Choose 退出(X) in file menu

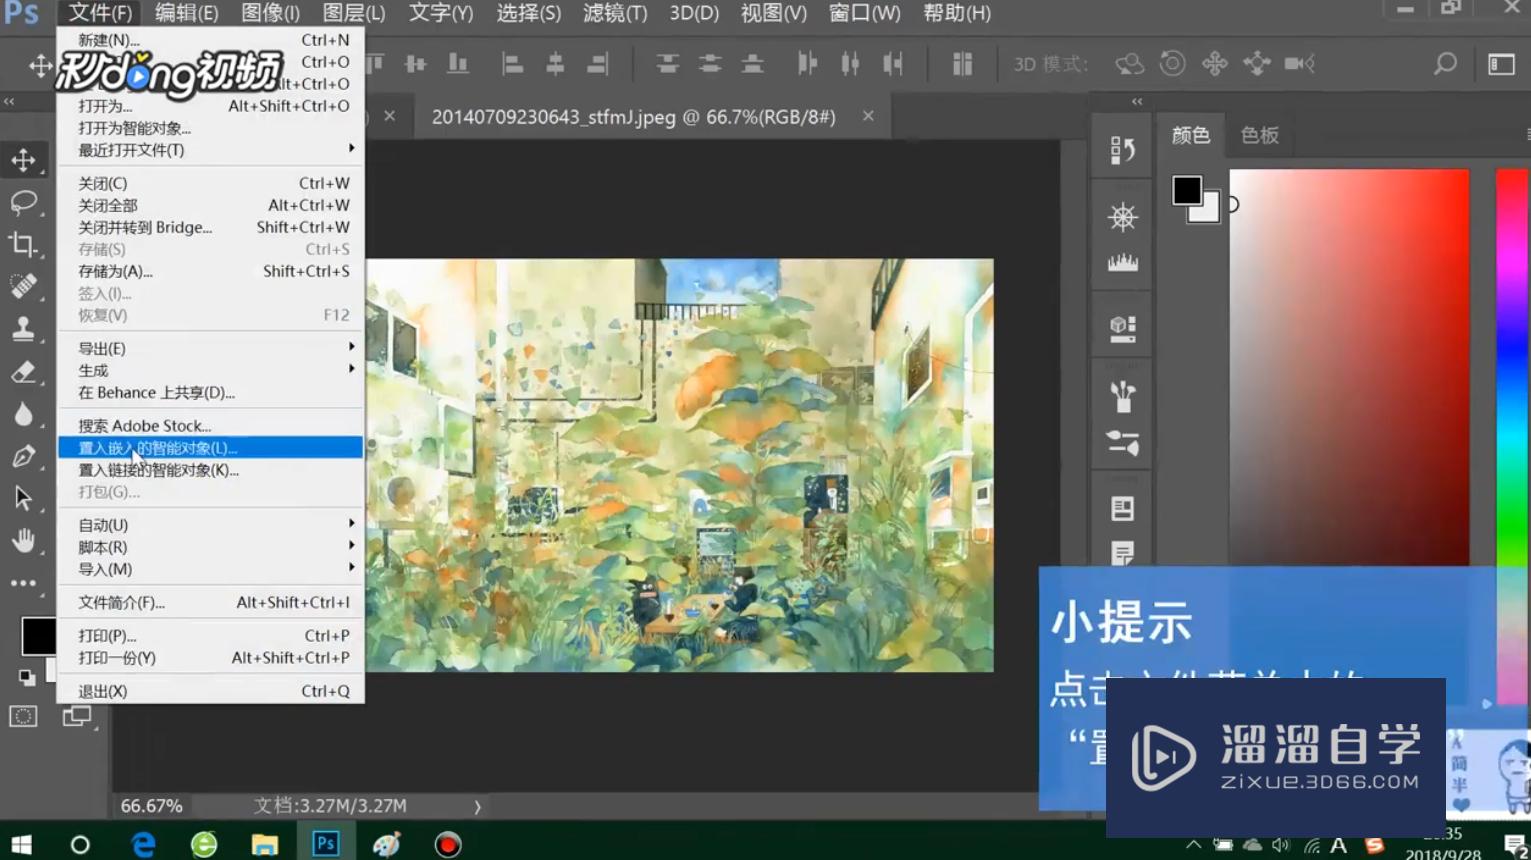[x=210, y=691]
